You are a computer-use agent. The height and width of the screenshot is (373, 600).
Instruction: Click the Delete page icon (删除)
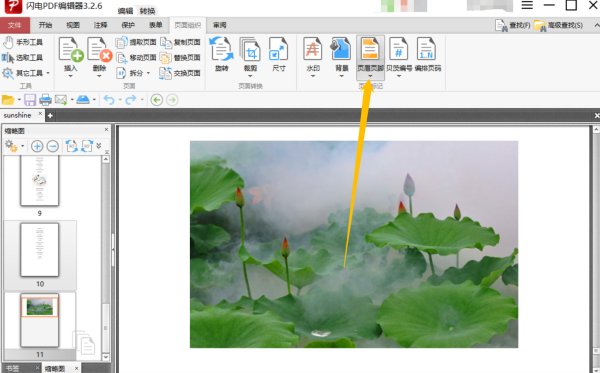coord(99,50)
